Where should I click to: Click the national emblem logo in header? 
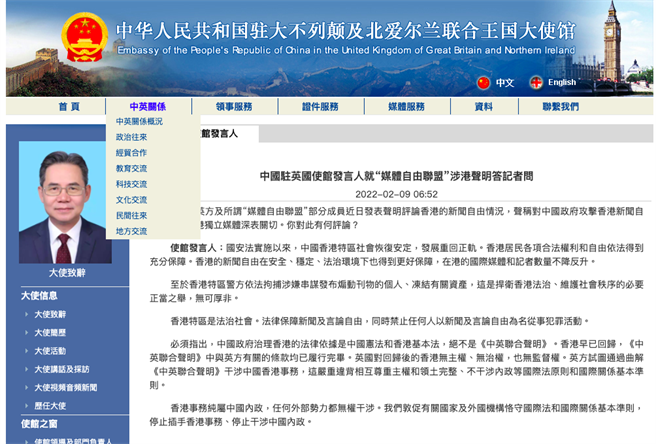pos(85,37)
